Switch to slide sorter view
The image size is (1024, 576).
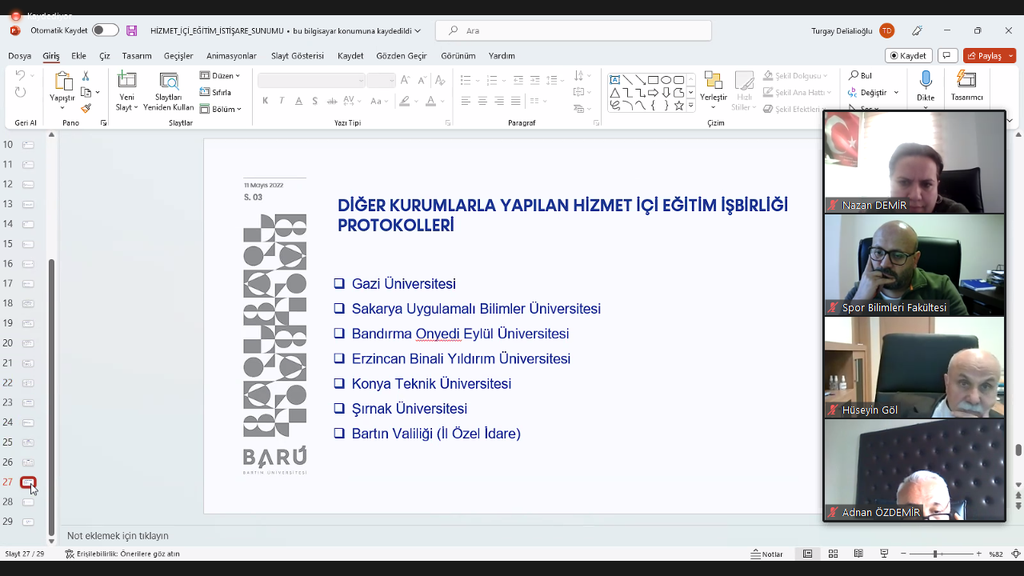(x=833, y=554)
